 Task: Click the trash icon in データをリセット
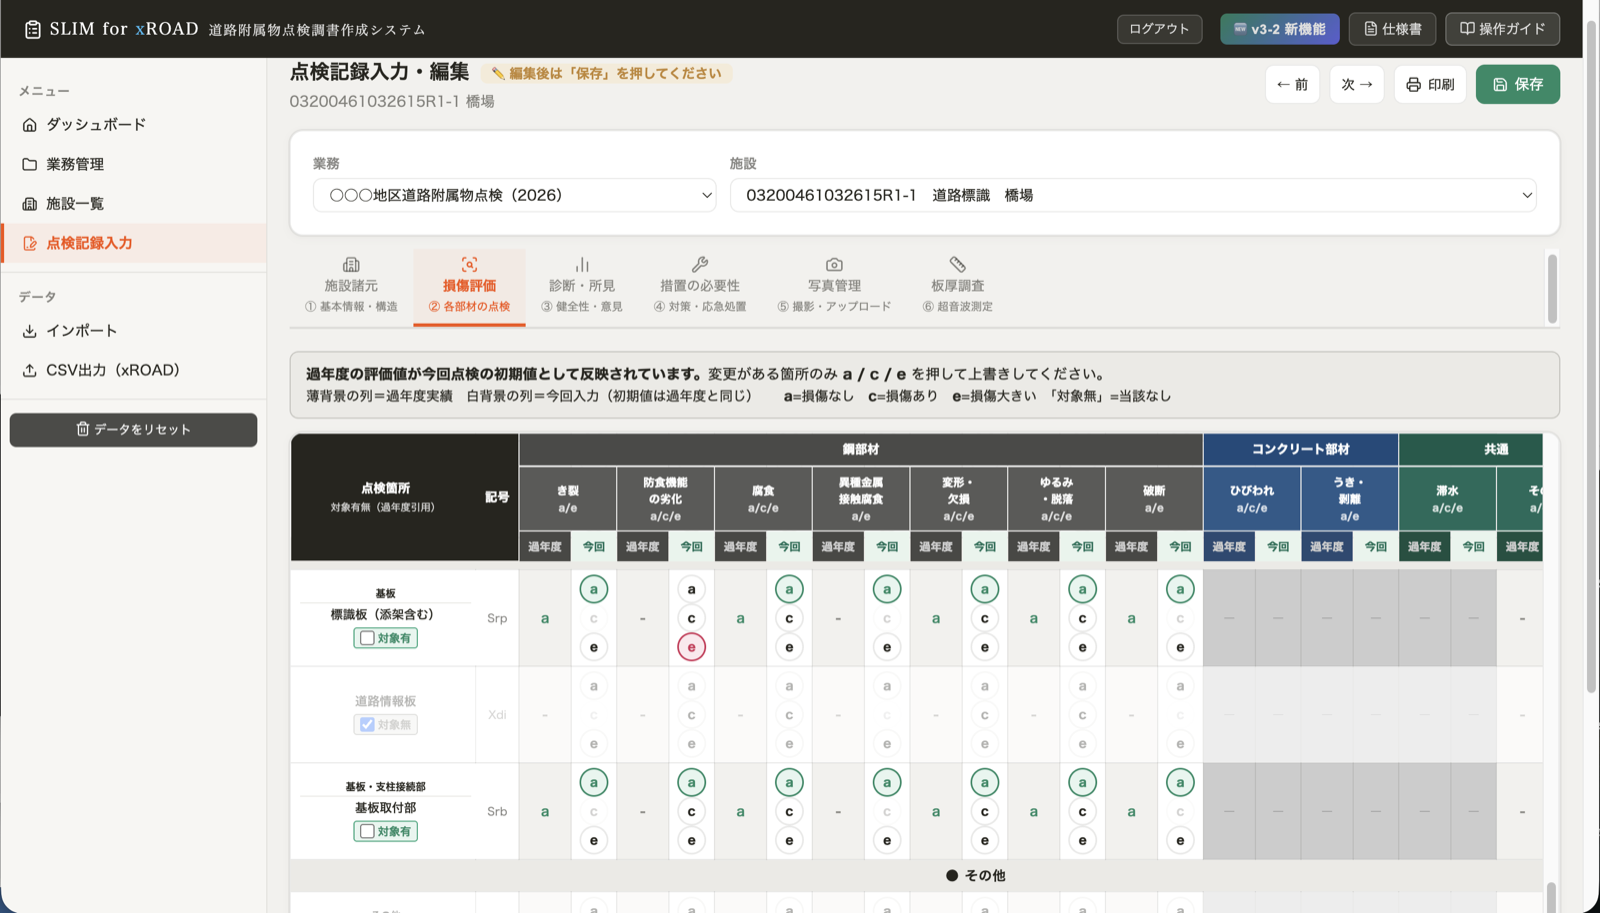pyautogui.click(x=83, y=429)
